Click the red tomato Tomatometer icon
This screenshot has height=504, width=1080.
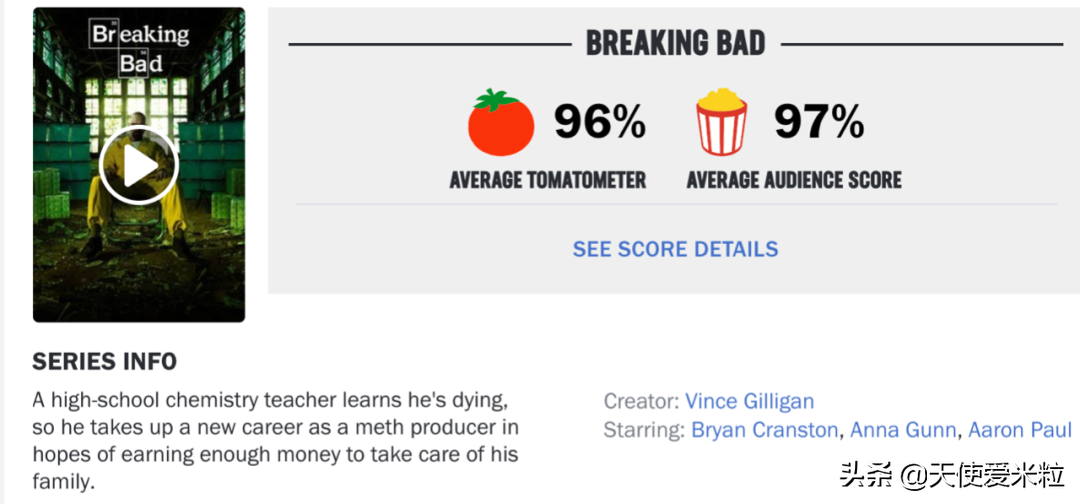(501, 123)
